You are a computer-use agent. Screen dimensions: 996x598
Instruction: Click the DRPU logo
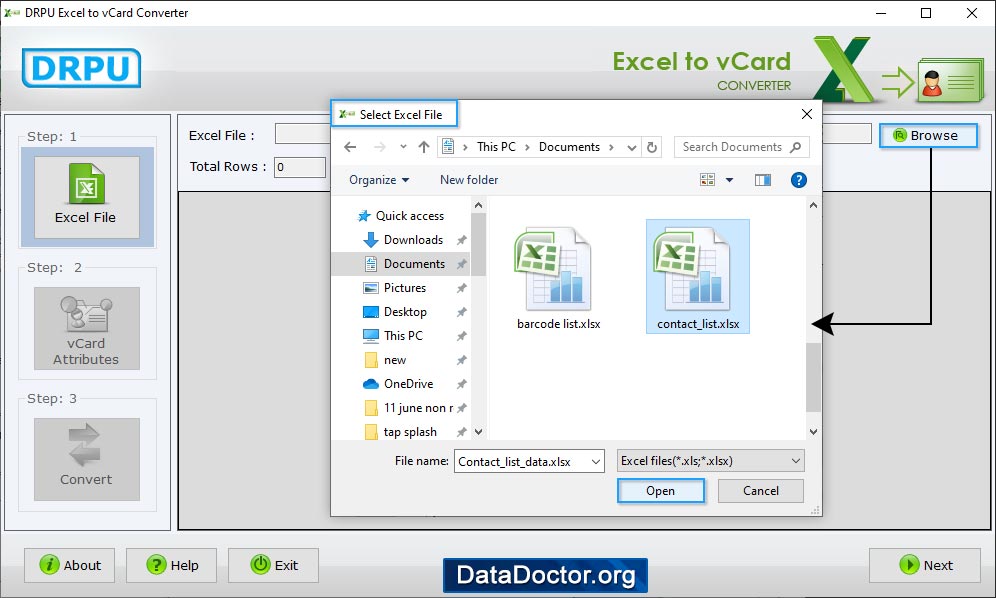pyautogui.click(x=81, y=68)
